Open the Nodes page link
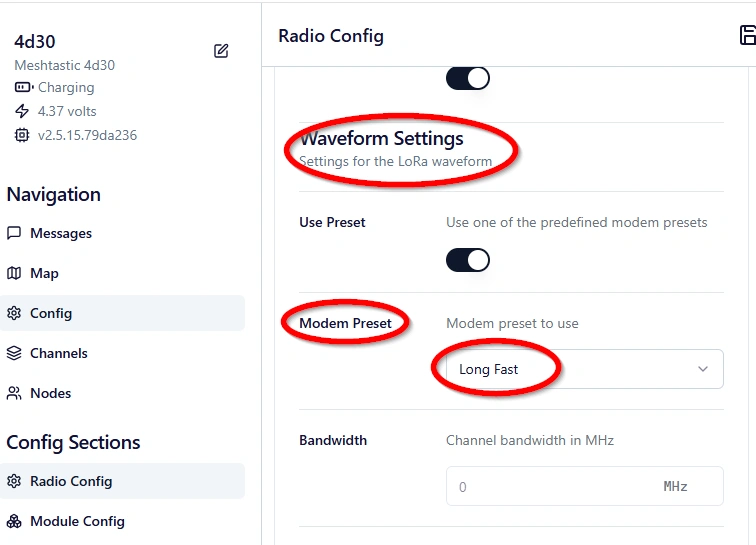This screenshot has height=545, width=756. tap(50, 393)
